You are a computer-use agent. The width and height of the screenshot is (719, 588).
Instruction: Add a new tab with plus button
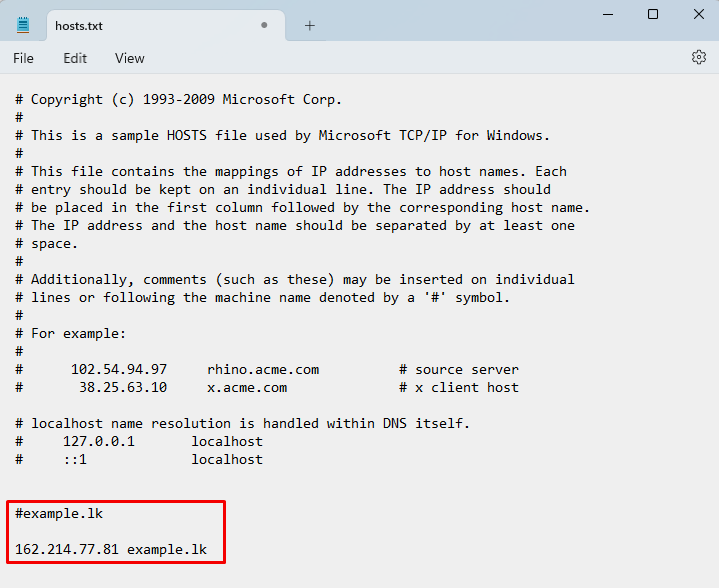tap(310, 26)
